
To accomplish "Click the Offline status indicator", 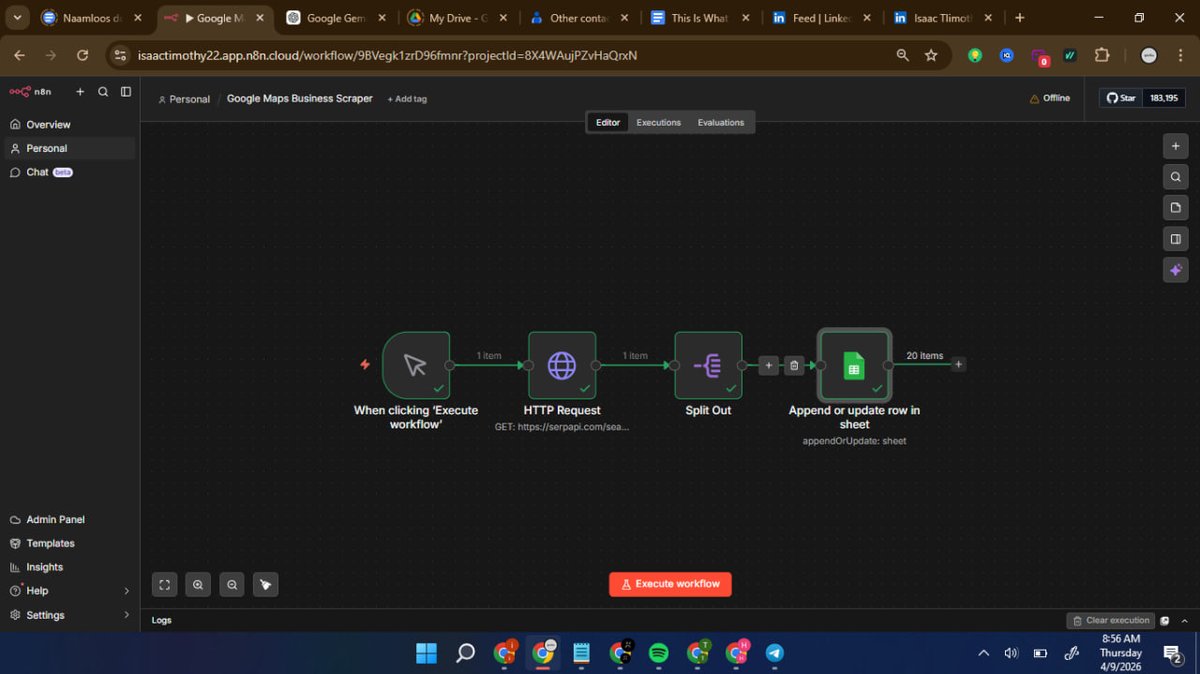I will tap(1049, 98).
